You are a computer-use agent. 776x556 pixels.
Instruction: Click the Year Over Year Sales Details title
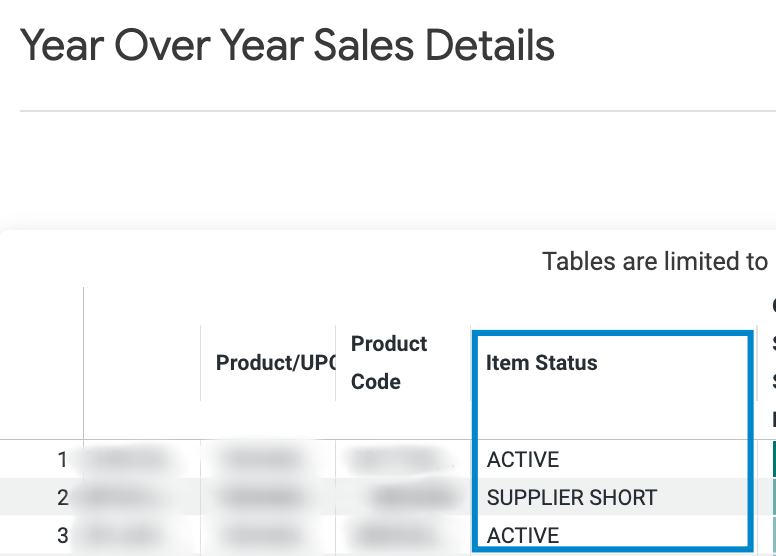(x=287, y=46)
